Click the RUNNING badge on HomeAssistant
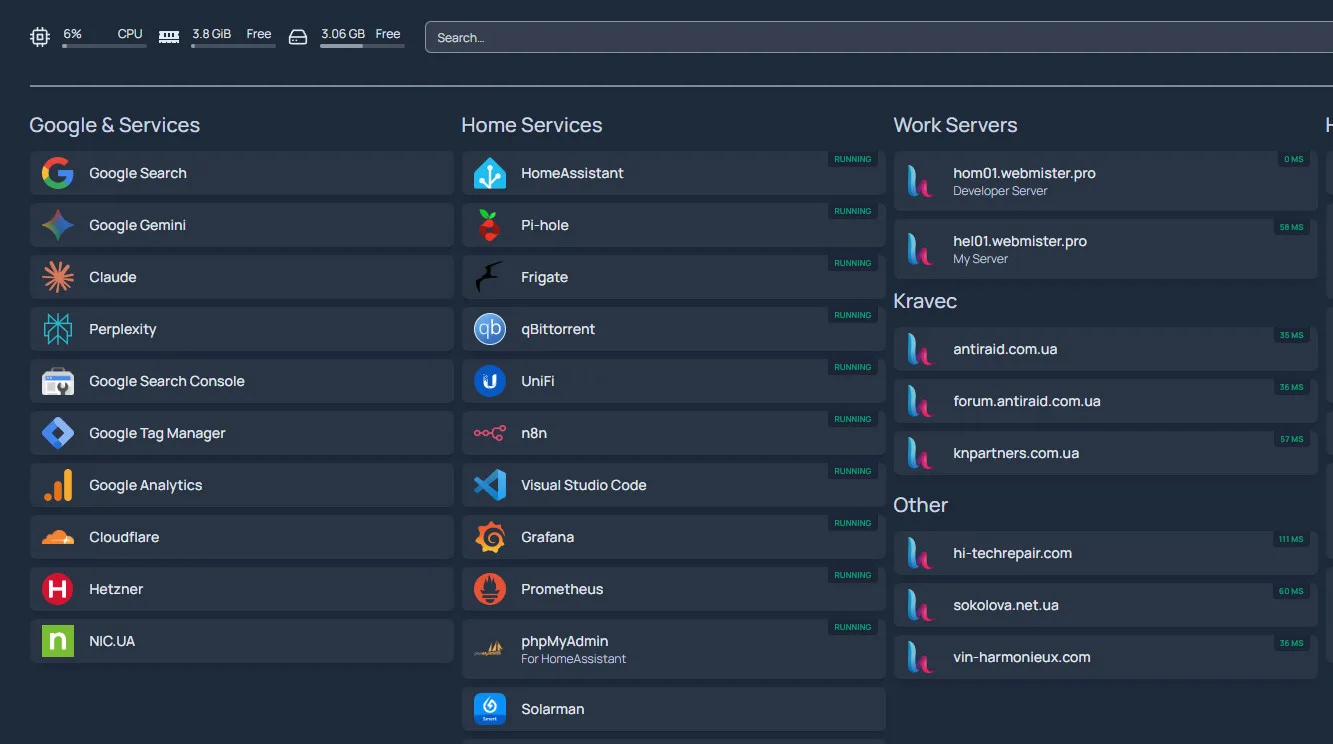The width and height of the screenshot is (1333, 744). point(853,159)
